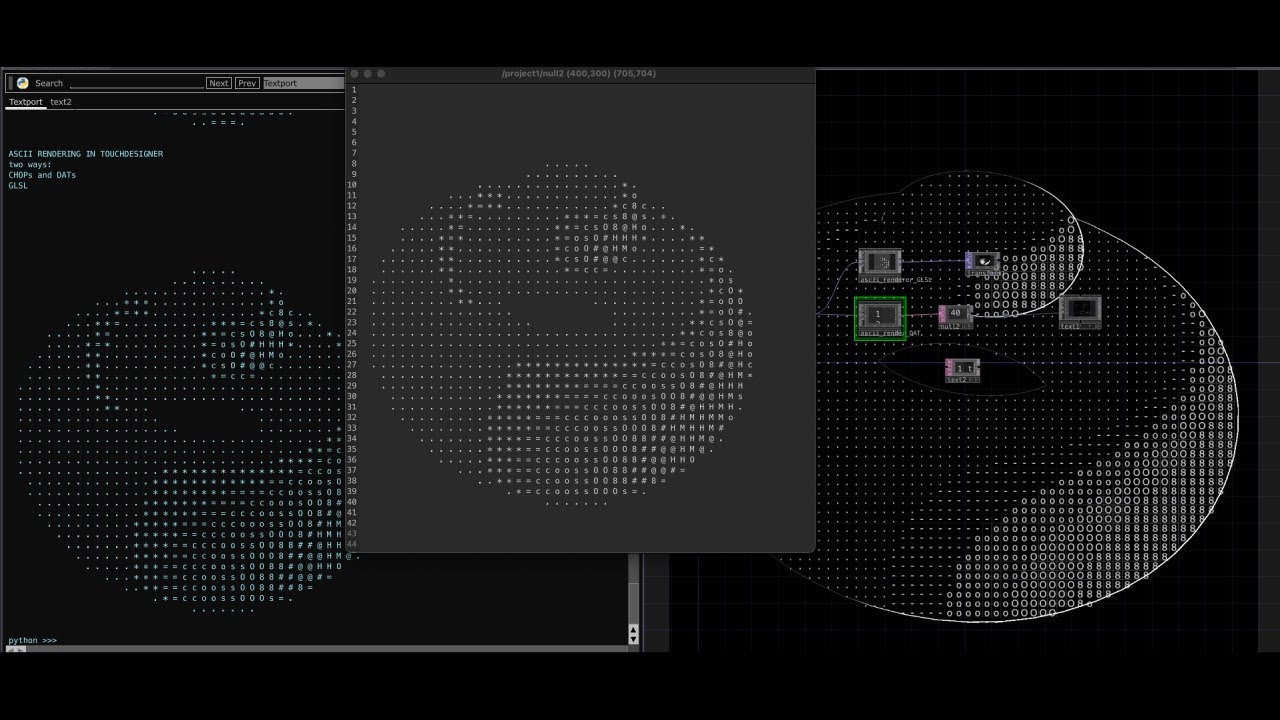Select the text1 node
Screen dimensions: 1280x720
coord(1080,311)
